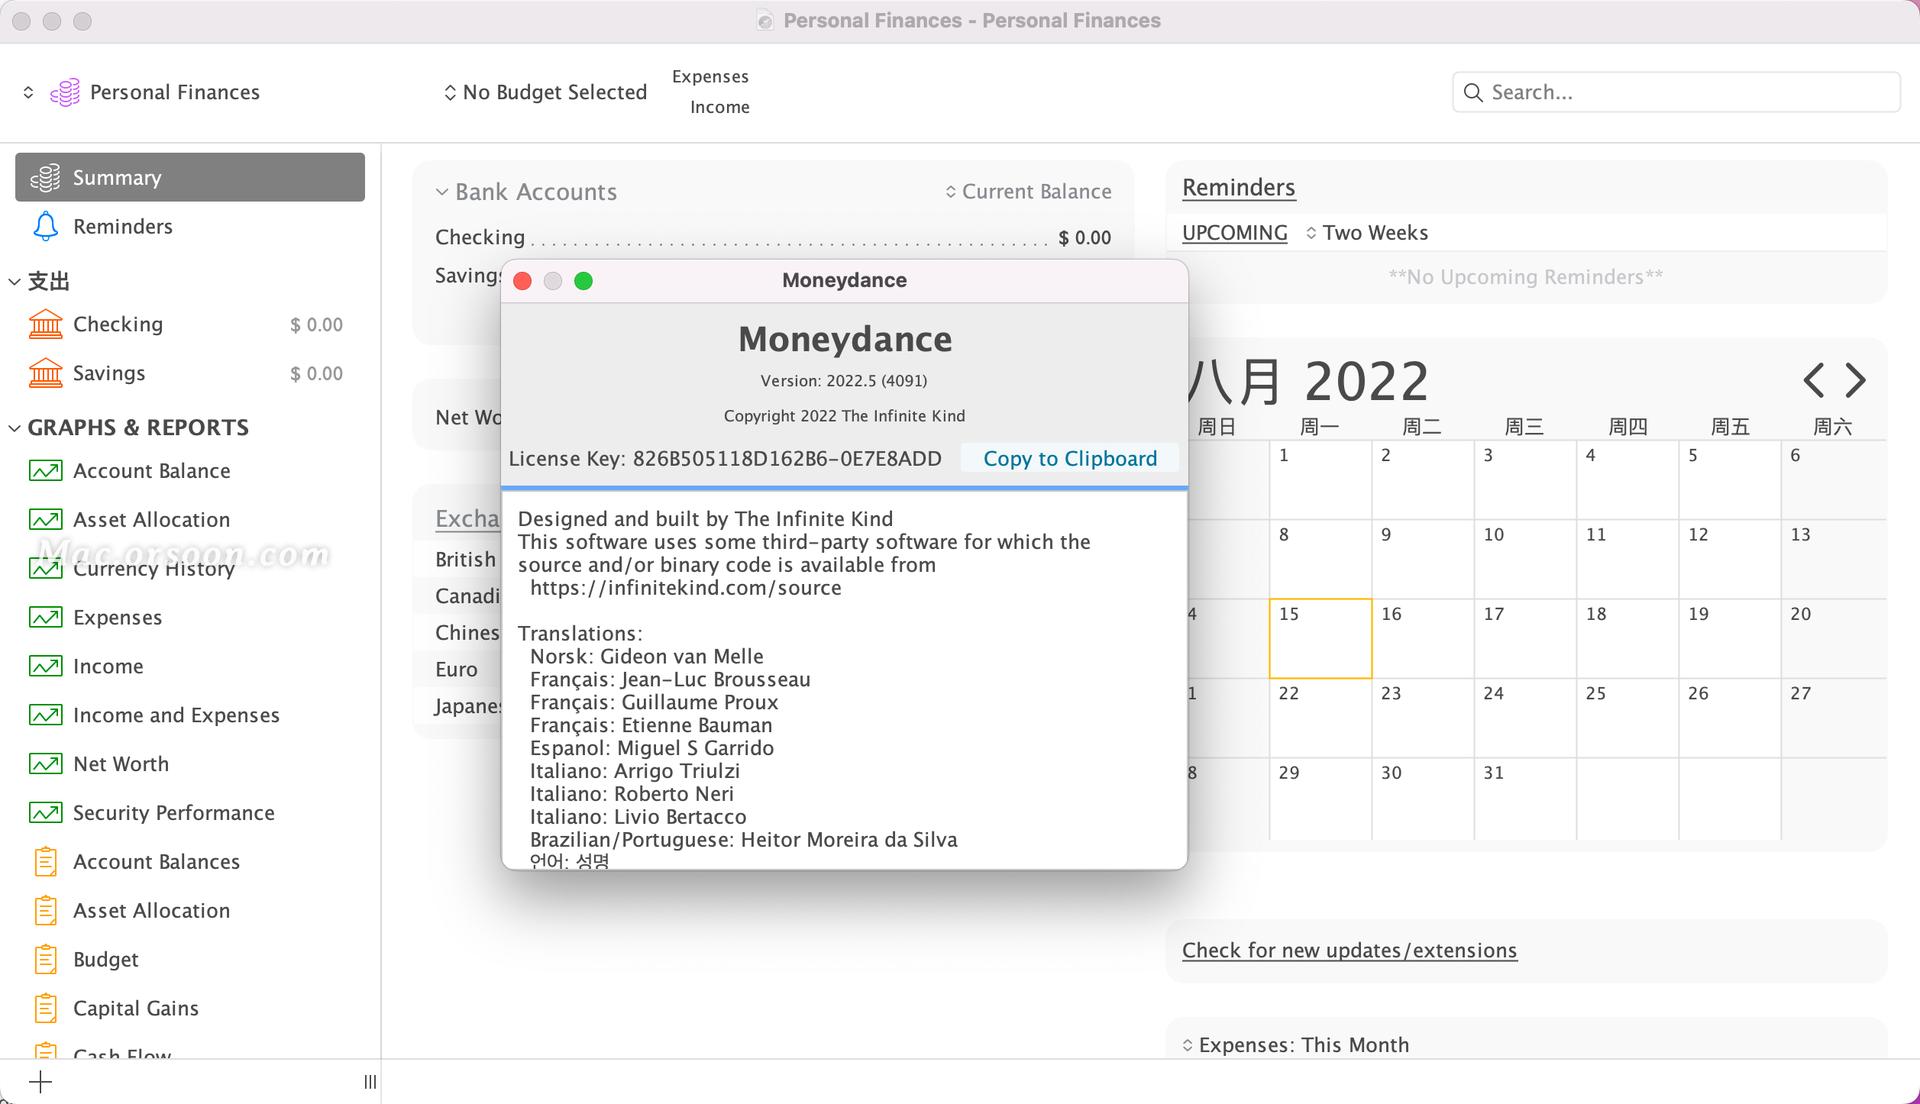Collapse the 支出 sidebar section
The width and height of the screenshot is (1920, 1104).
[x=14, y=281]
